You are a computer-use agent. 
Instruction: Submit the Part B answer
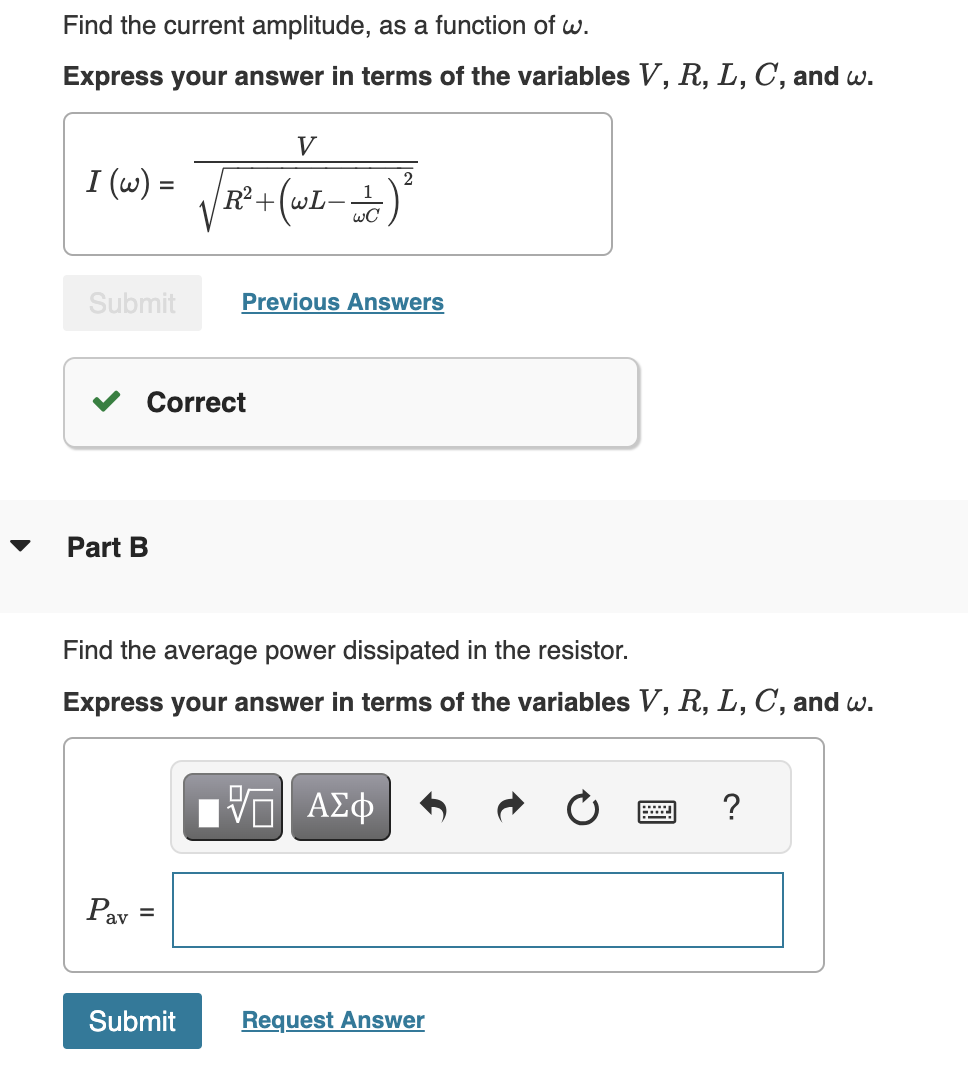132,1020
